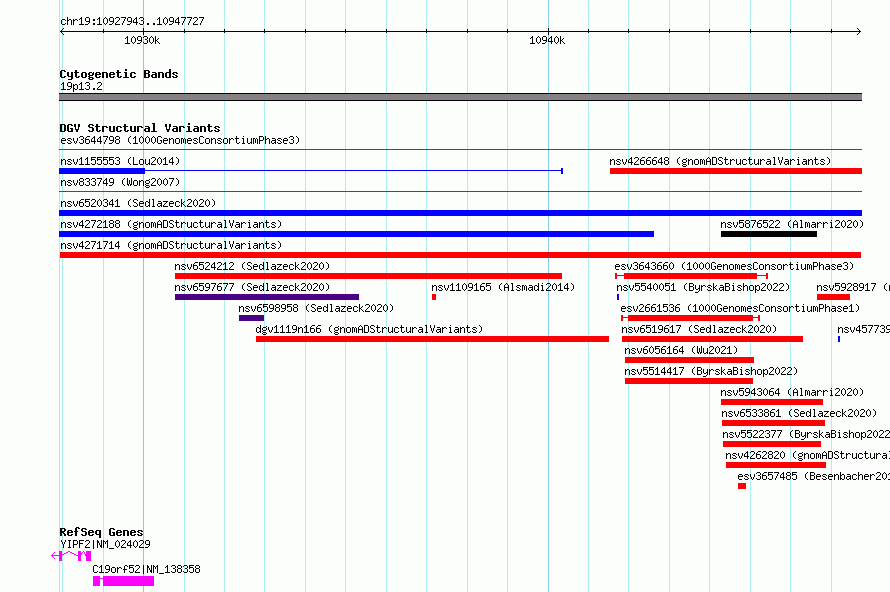Open the nsv6056164 (Wu2021) label
The width and height of the screenshot is (890, 592).
point(681,350)
